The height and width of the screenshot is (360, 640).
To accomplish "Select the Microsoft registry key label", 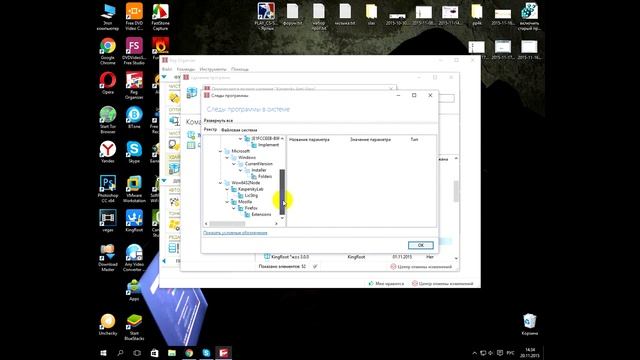I will click(x=240, y=151).
